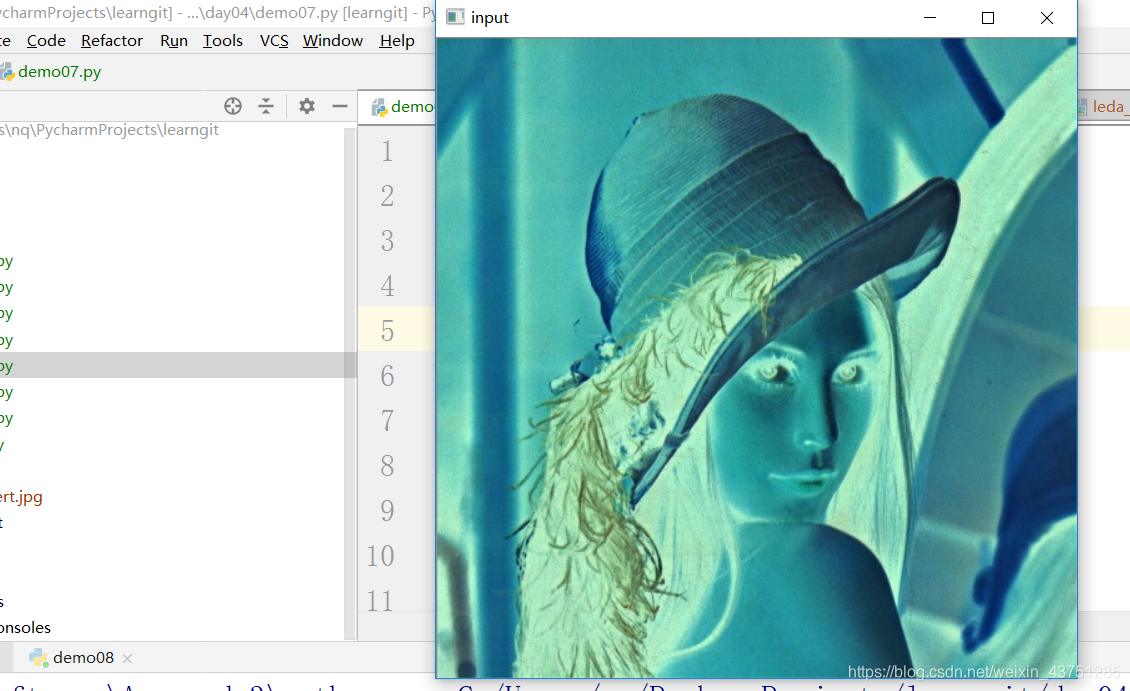
Task: Open the VCS menu
Action: point(274,41)
